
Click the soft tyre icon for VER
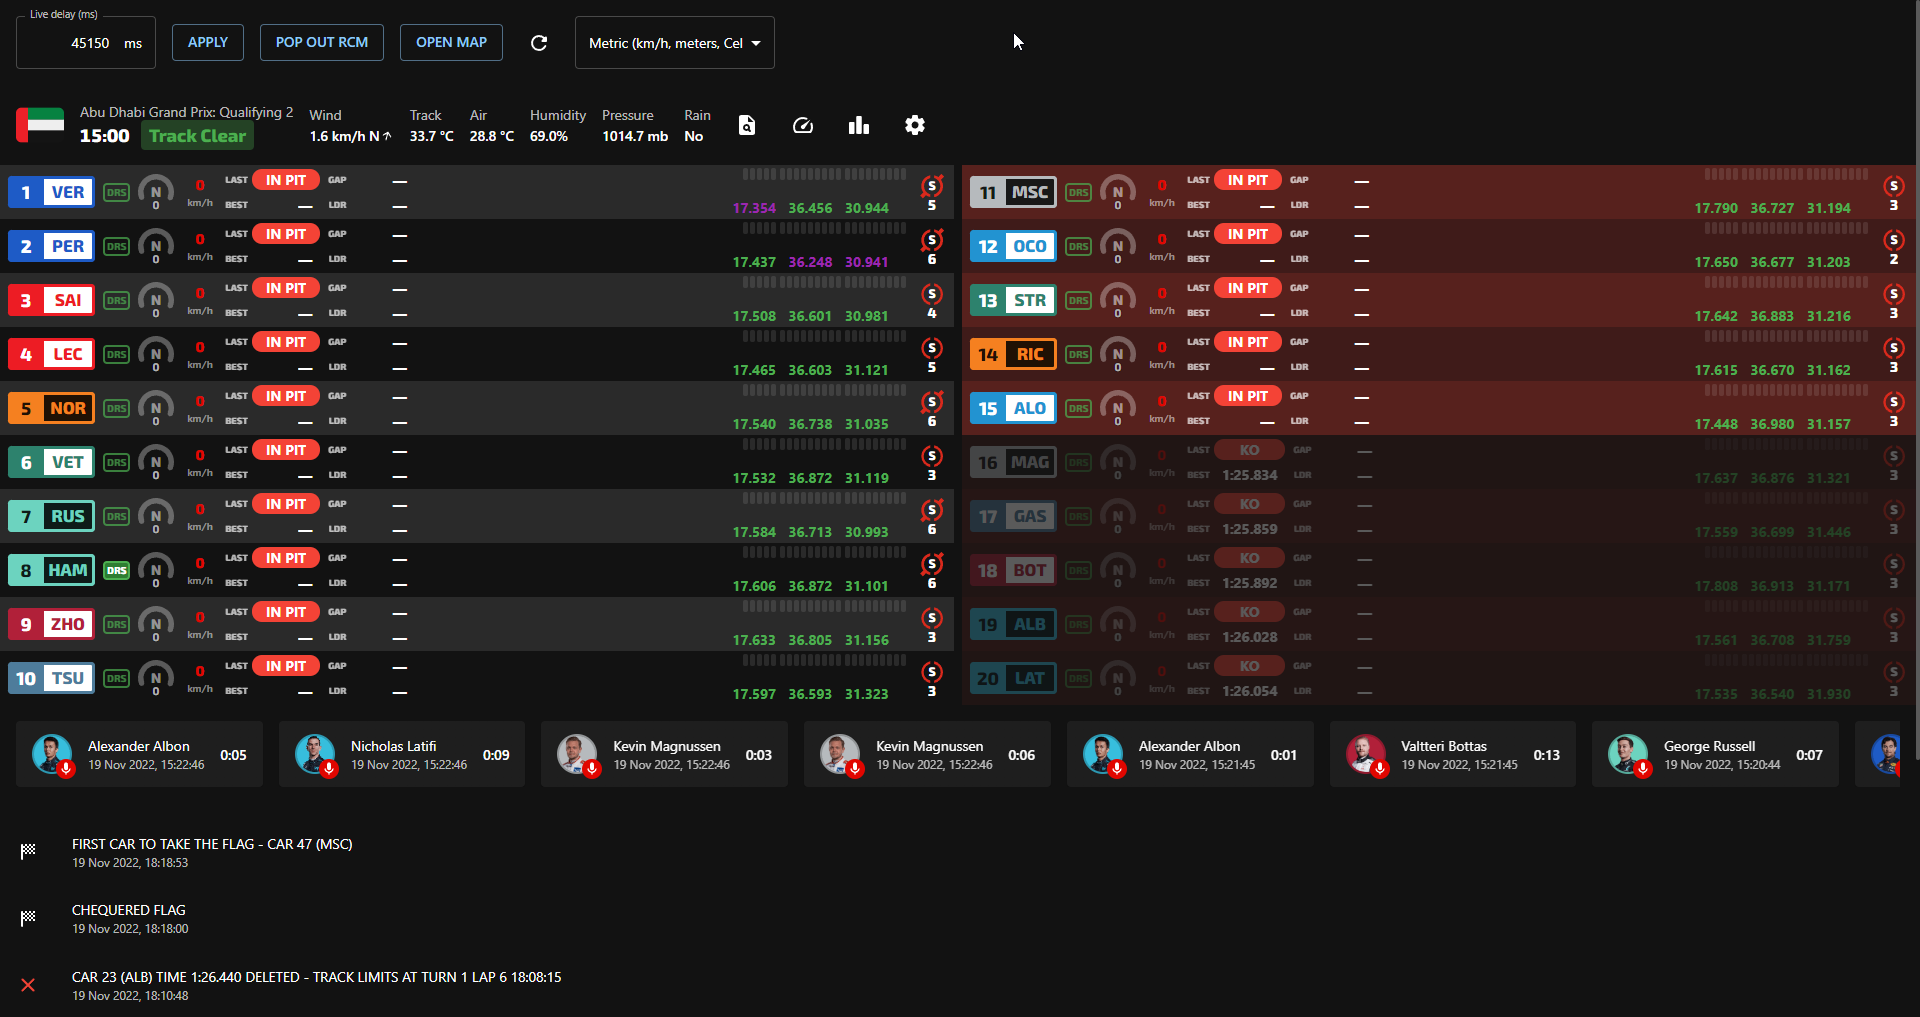[x=932, y=186]
